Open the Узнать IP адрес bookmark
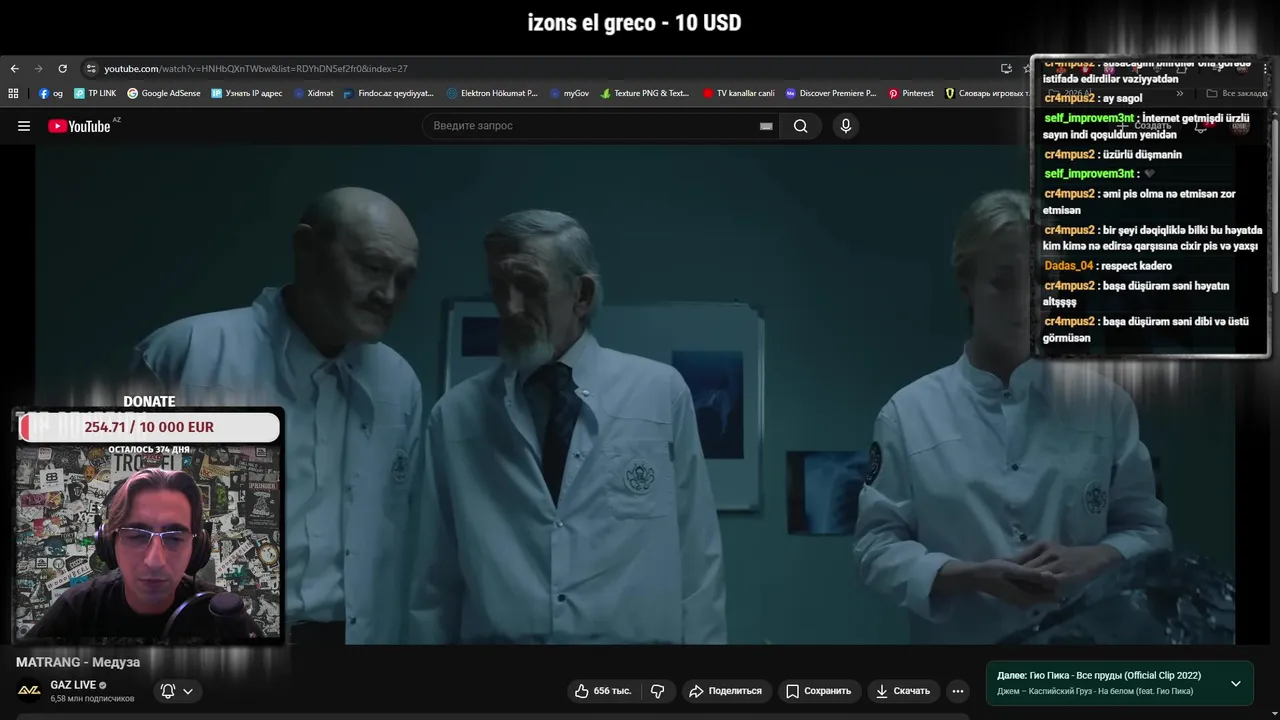The height and width of the screenshot is (720, 1280). (246, 93)
